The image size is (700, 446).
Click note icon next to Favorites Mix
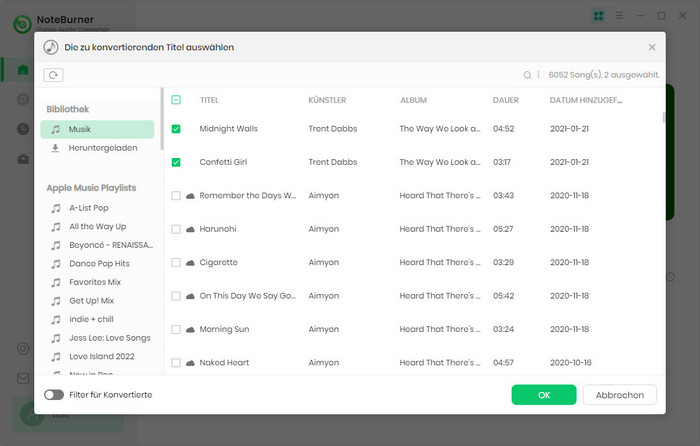pyautogui.click(x=56, y=282)
